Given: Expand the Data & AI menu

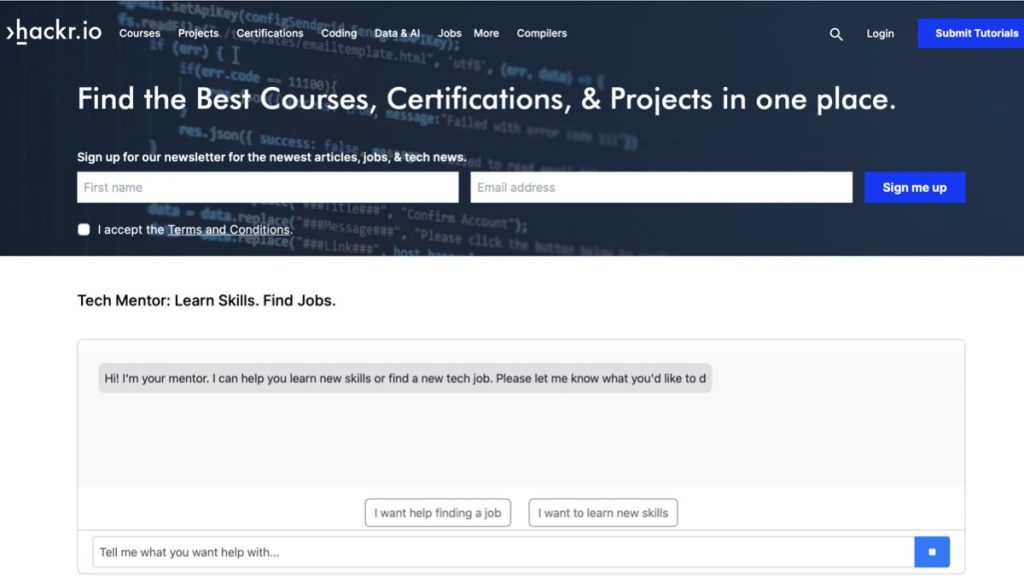Looking at the screenshot, I should pos(397,33).
